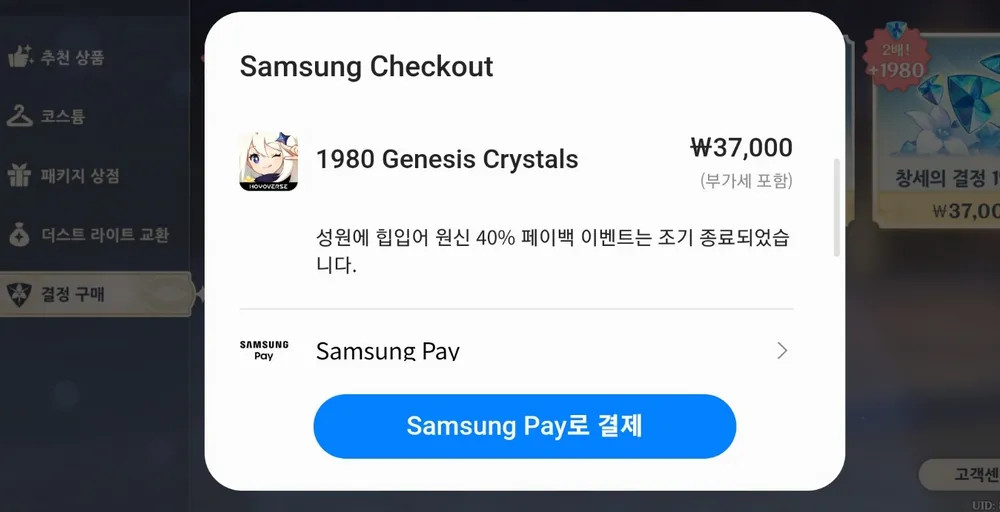Click the crystal shield icon for 결정 구매
Viewport: 1000px width, 512px height.
[19, 294]
